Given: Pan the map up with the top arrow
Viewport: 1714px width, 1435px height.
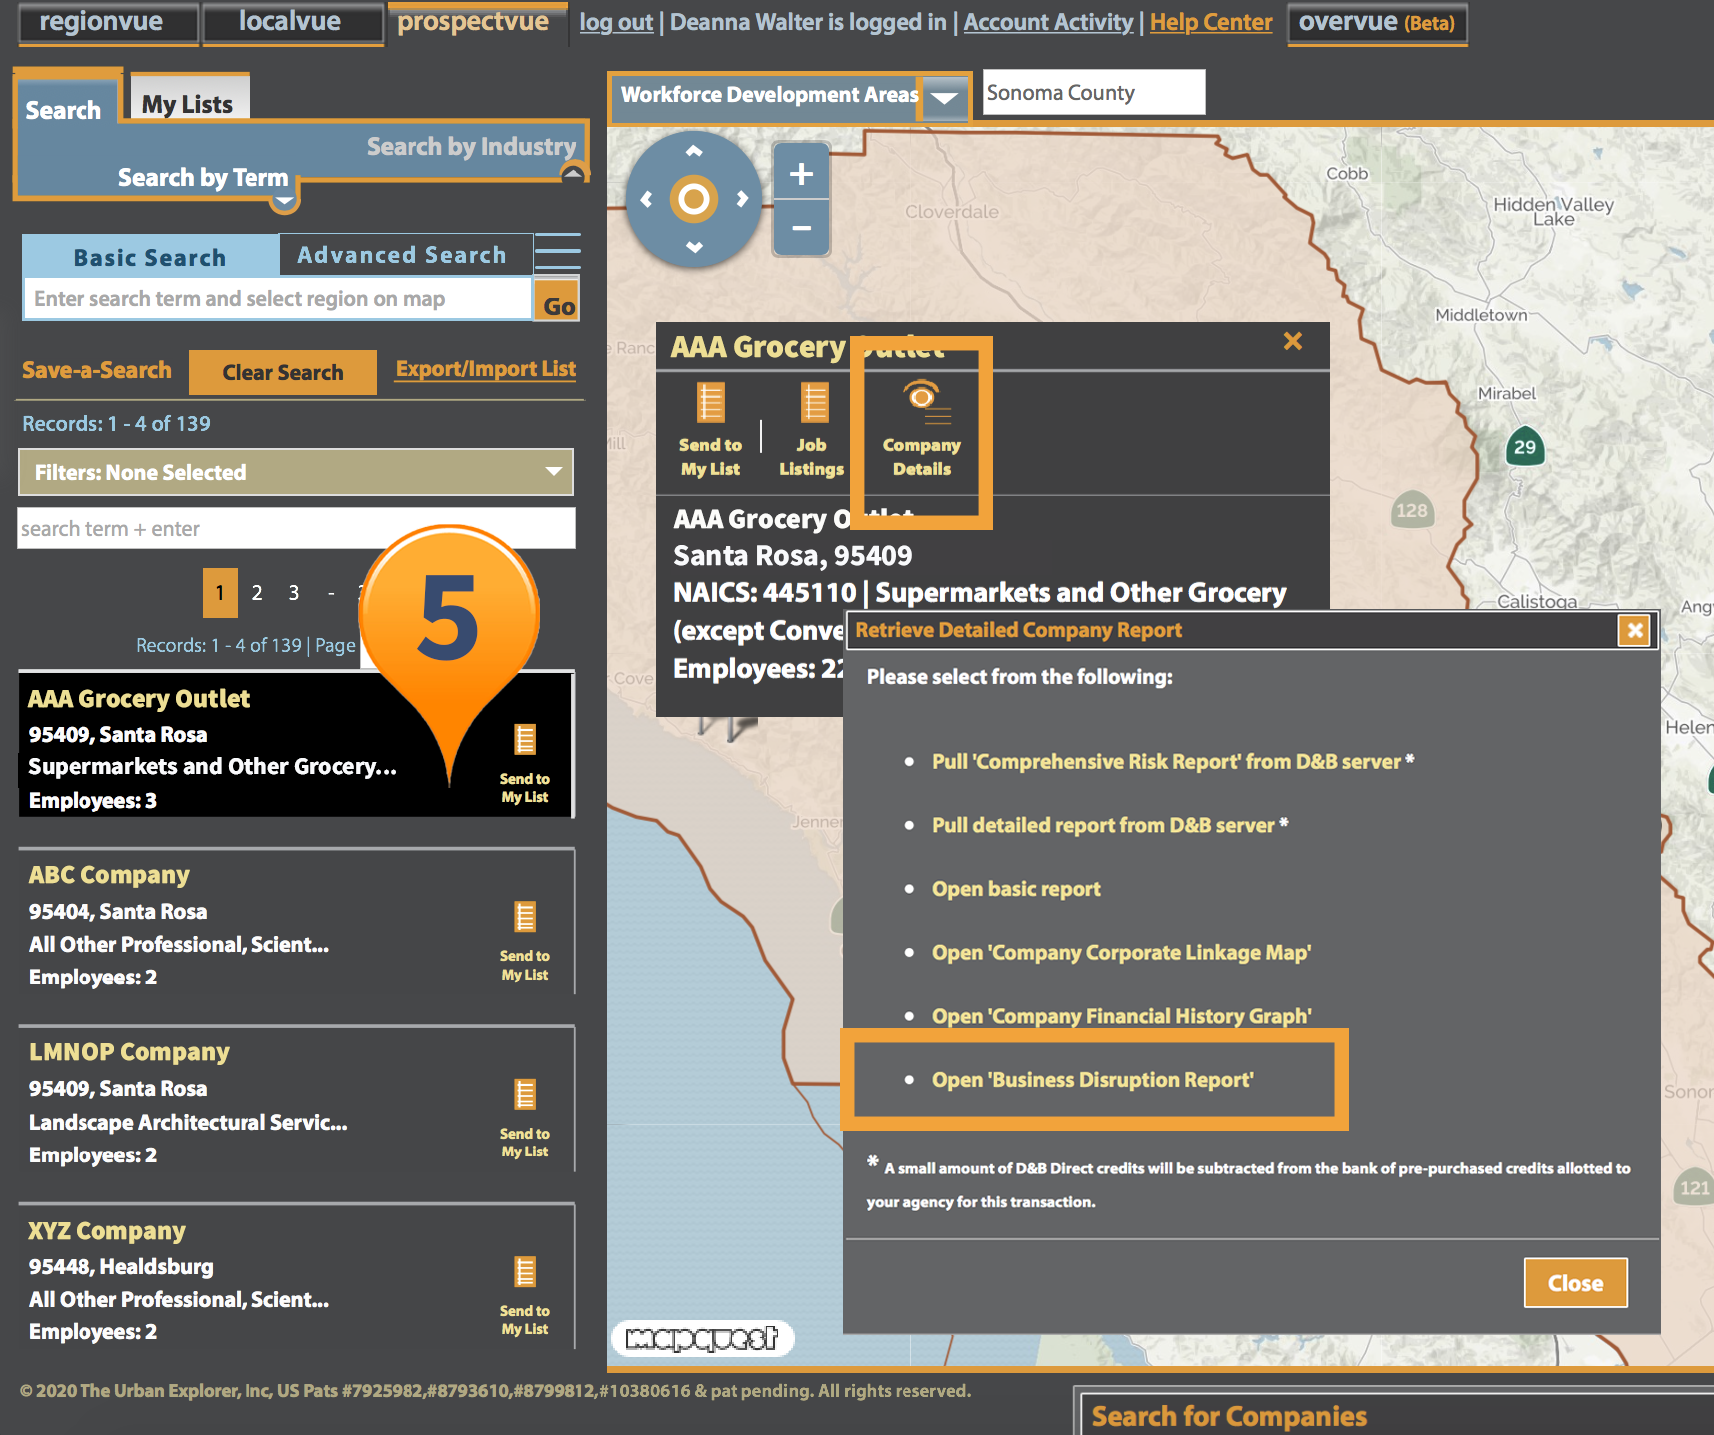Looking at the screenshot, I should click(694, 151).
